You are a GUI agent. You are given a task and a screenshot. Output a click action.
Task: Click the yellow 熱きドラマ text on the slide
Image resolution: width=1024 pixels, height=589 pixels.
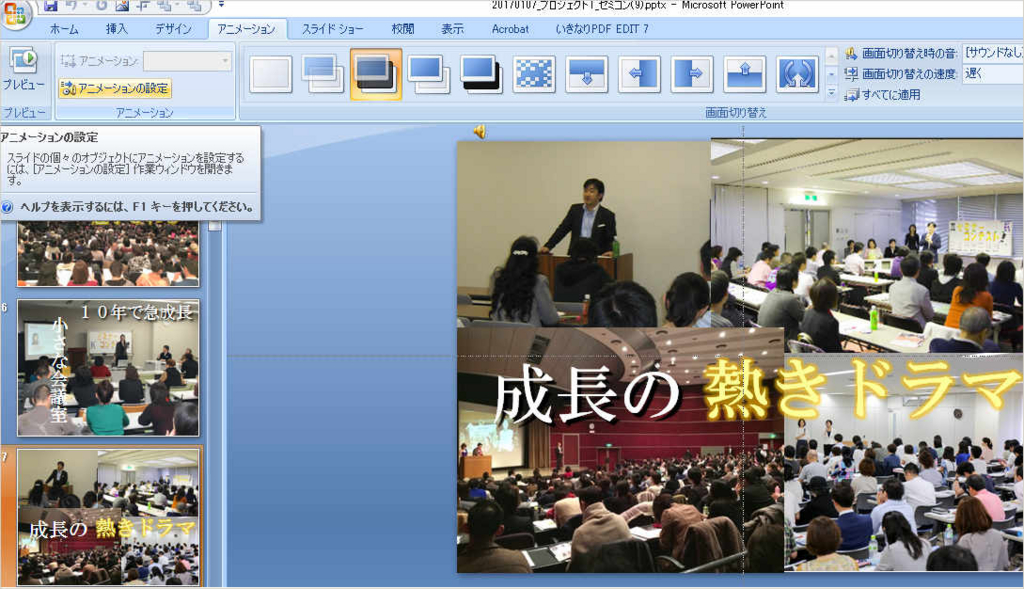(x=861, y=389)
